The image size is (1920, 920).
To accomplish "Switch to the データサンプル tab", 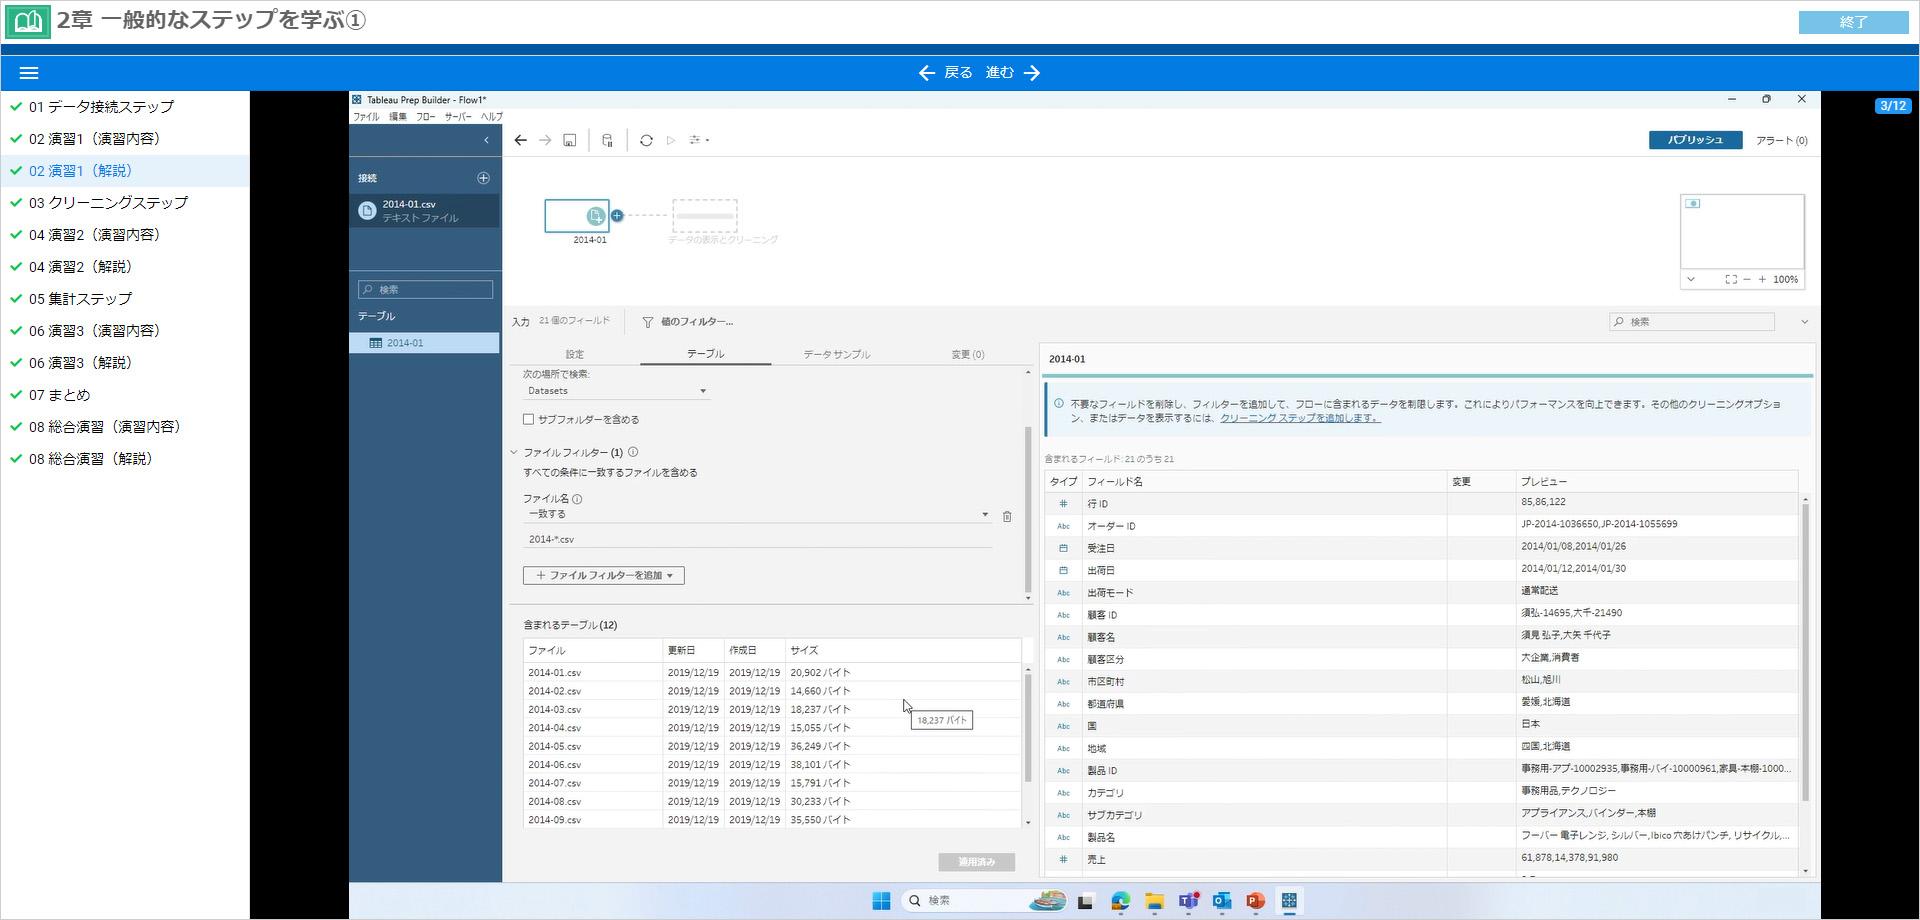I will 836,353.
